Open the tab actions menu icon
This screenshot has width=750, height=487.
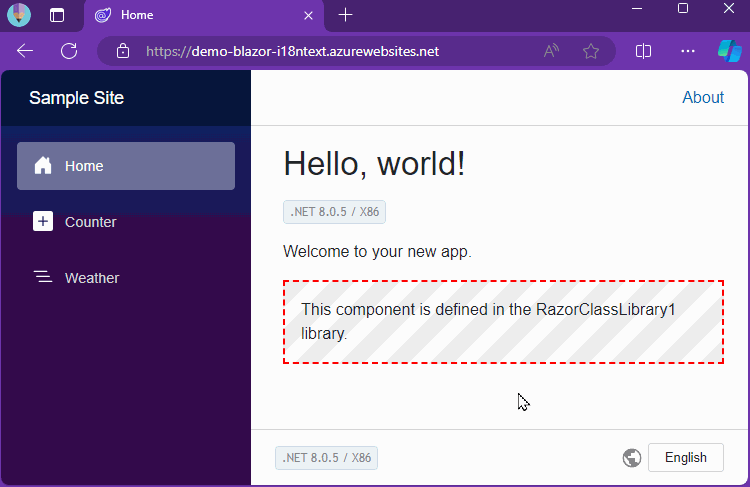(57, 15)
